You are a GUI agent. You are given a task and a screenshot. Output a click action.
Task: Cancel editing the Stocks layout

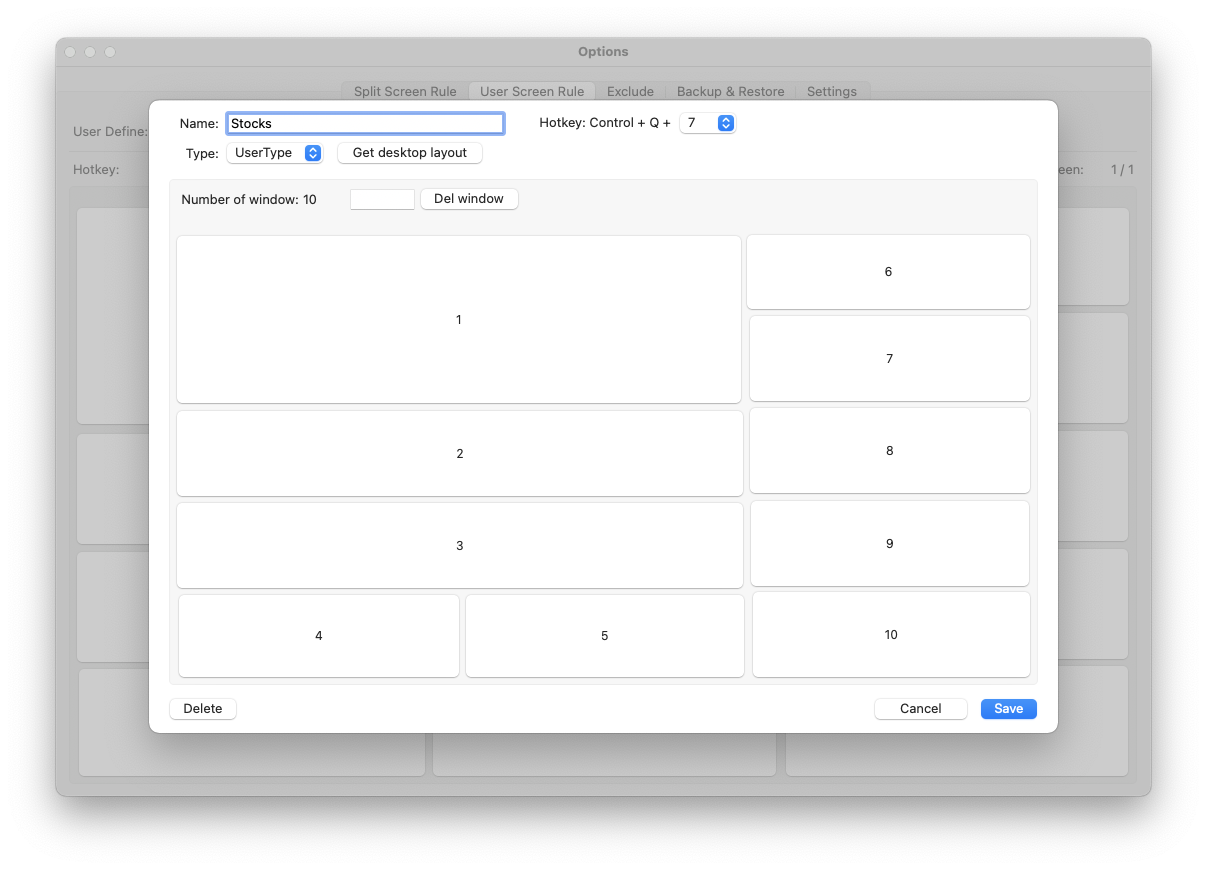[920, 708]
